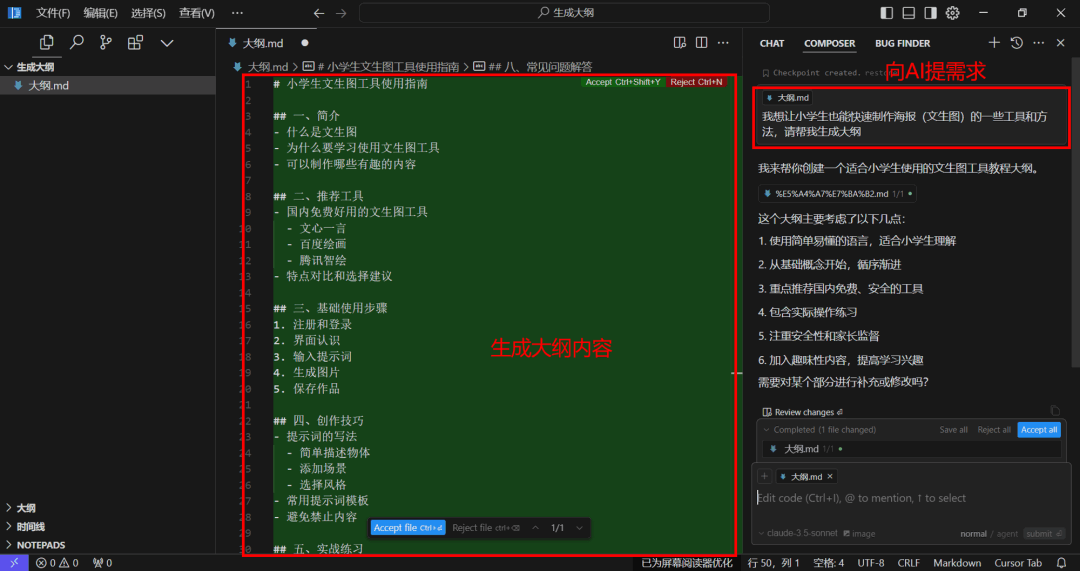
Task: Open the claude-3.5-sonnet model dropdown
Action: [x=797, y=533]
